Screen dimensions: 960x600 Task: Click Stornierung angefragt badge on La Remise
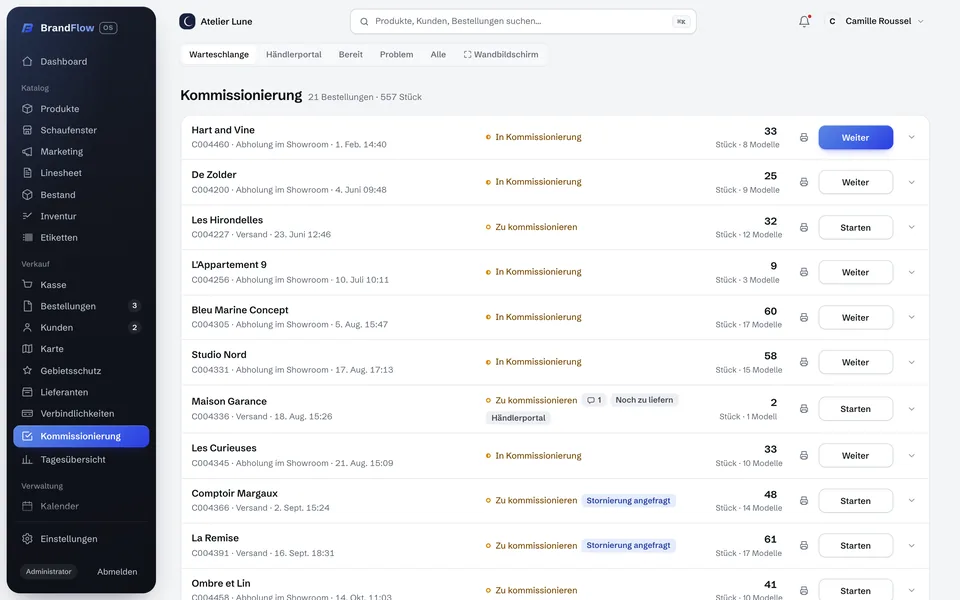[628, 546]
